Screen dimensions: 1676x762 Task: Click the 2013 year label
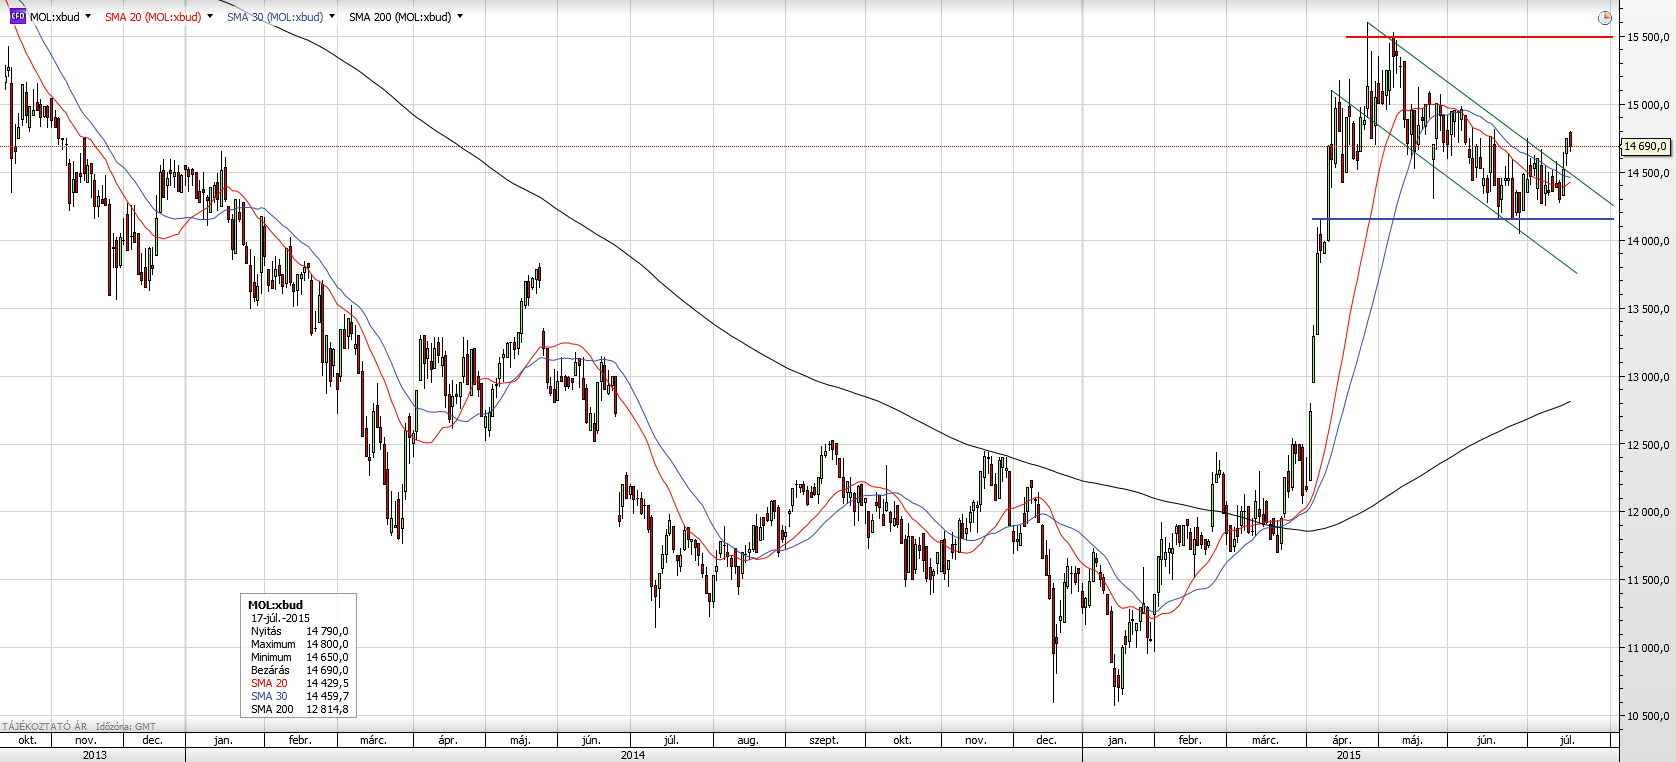pyautogui.click(x=95, y=755)
